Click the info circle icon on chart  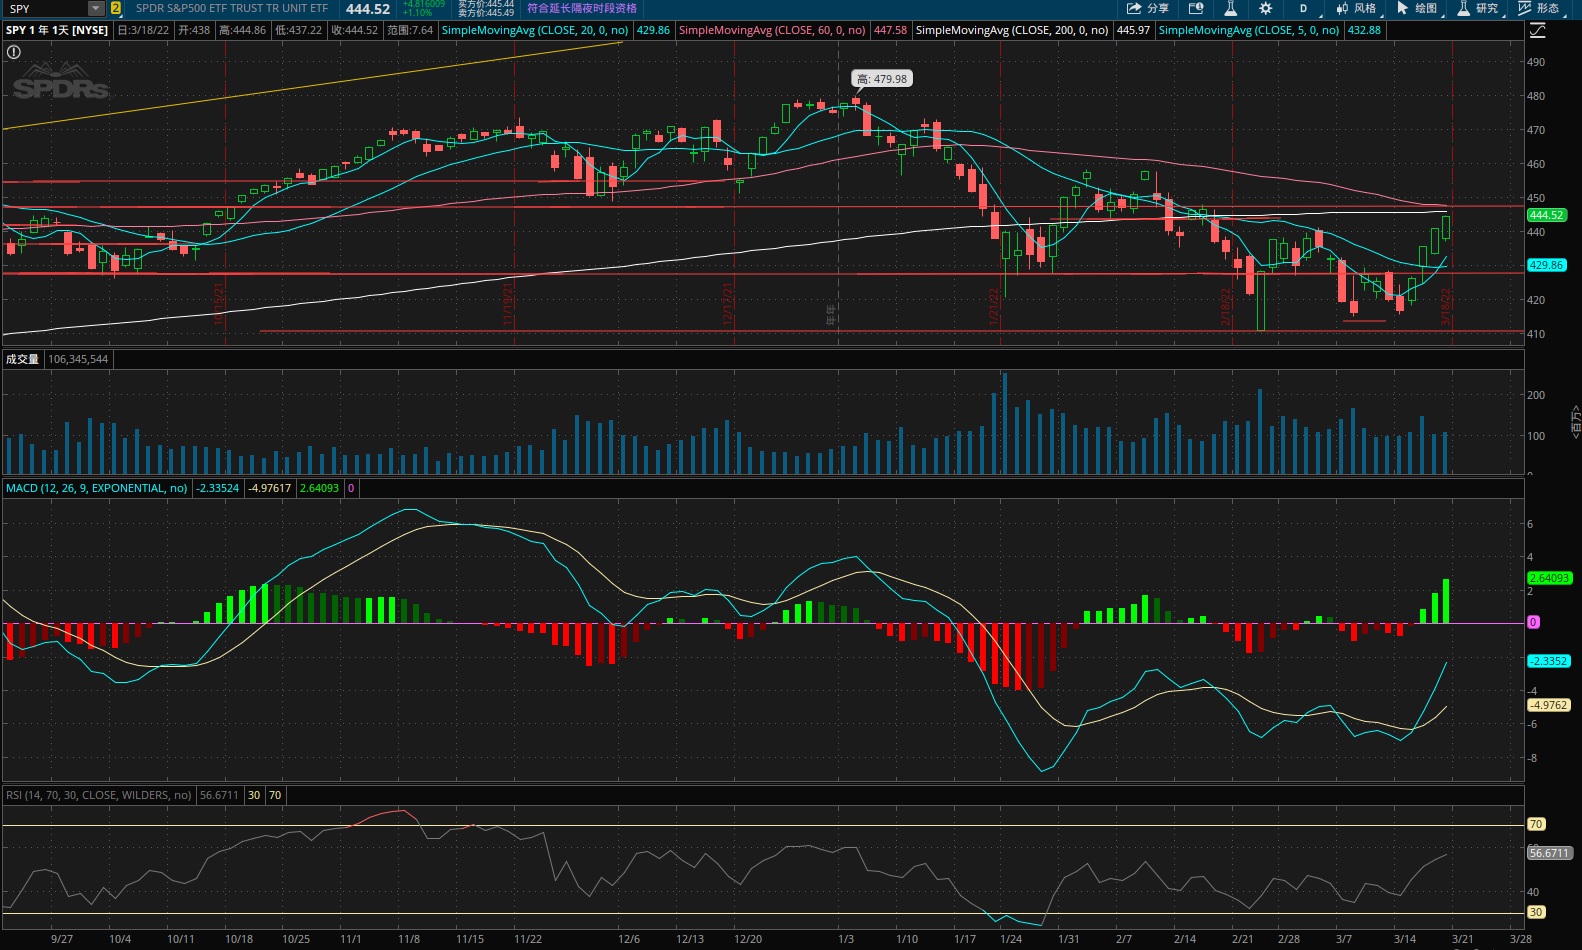(14, 52)
